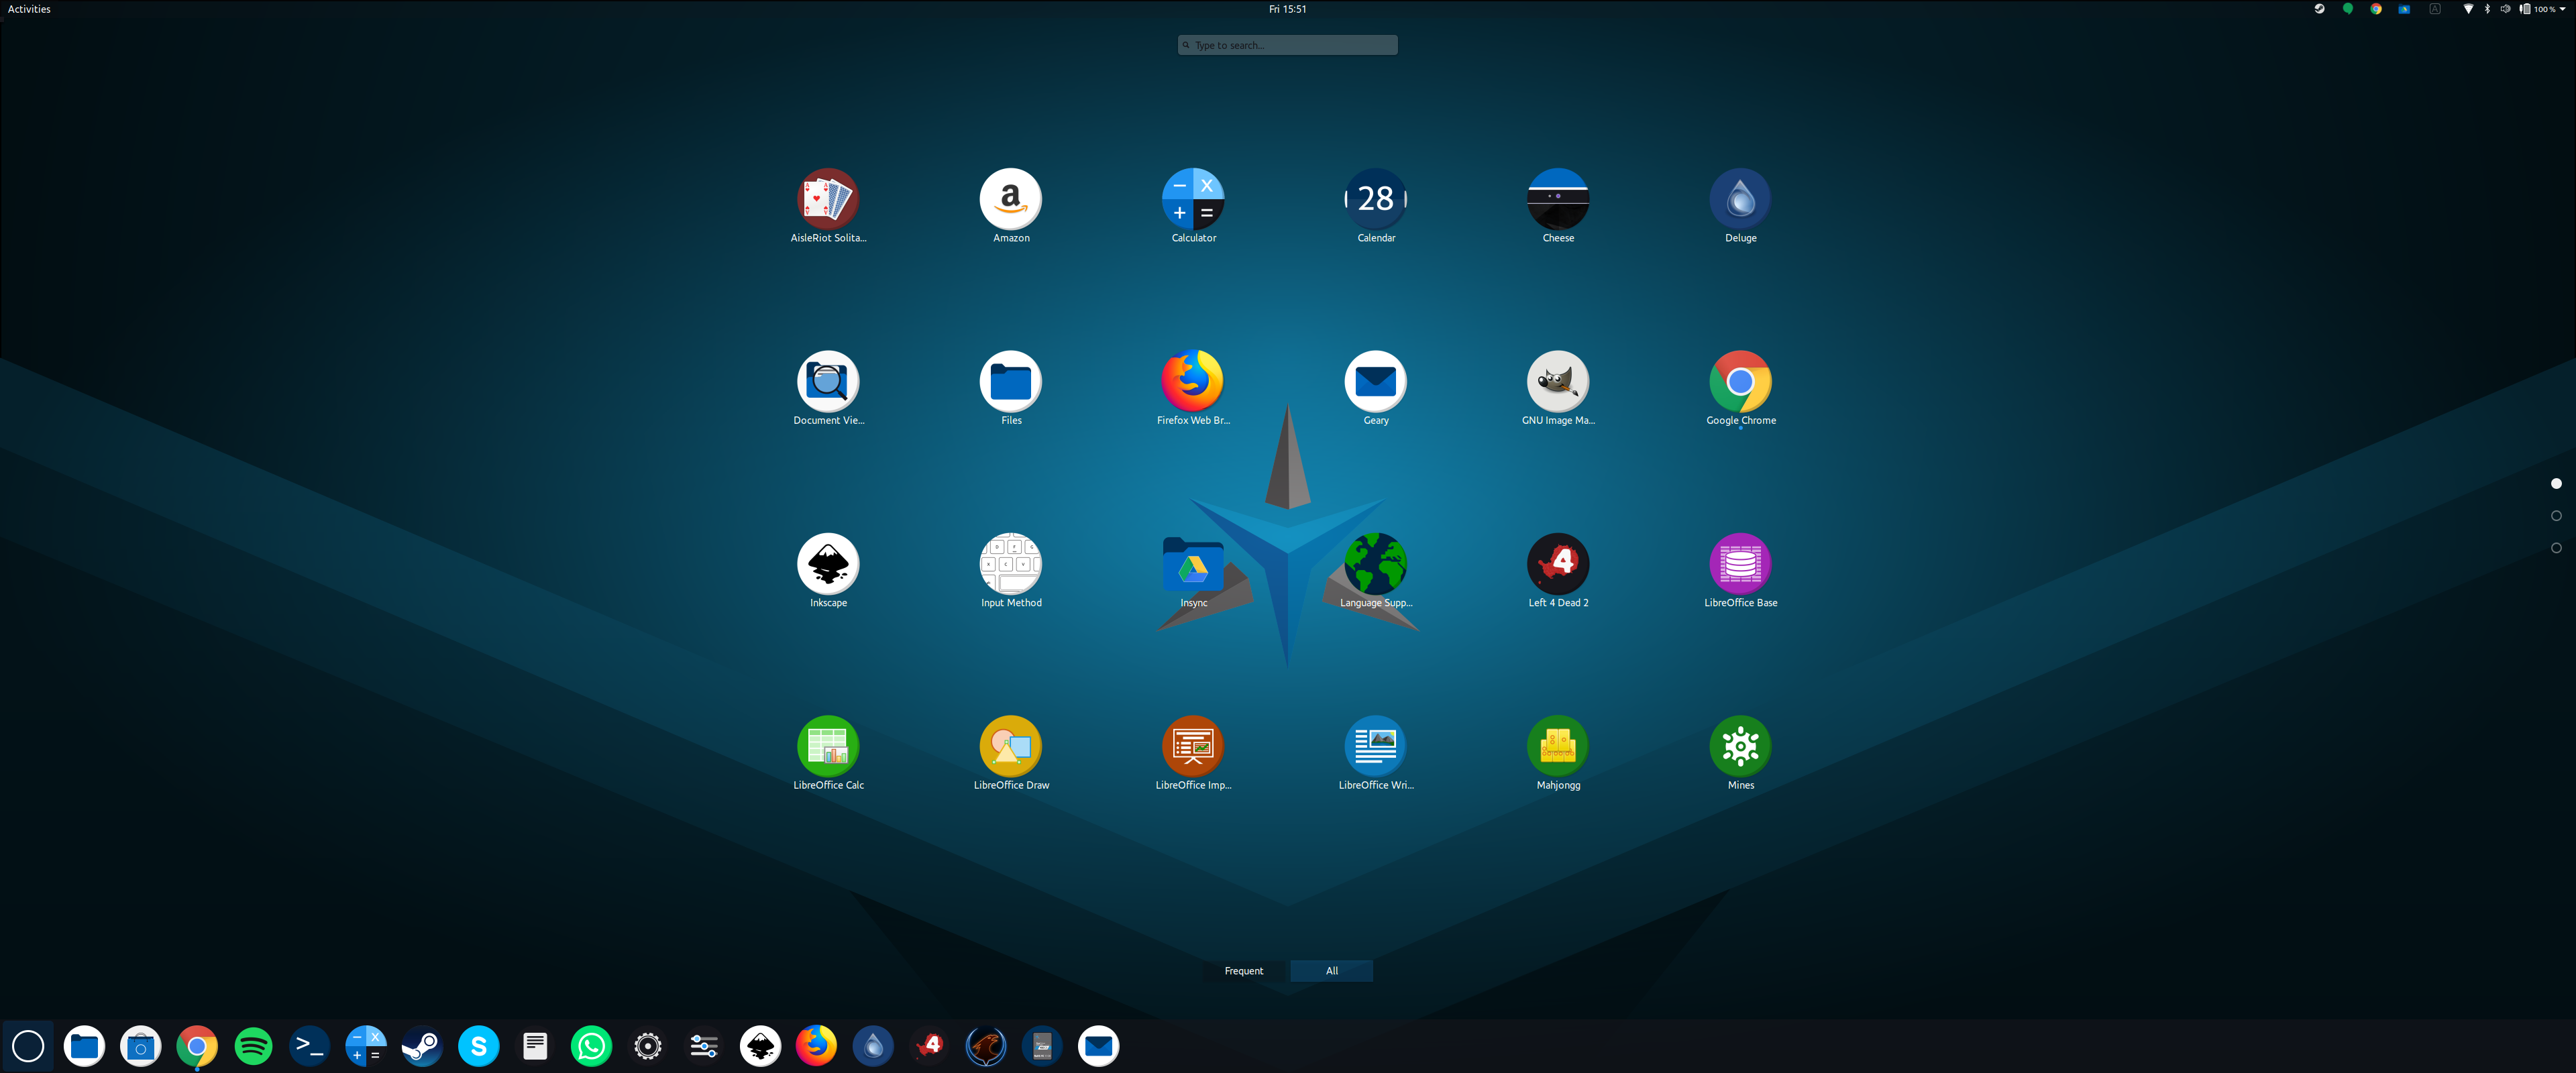Open Firefox from the dock
Image resolution: width=2576 pixels, height=1073 pixels.
tap(817, 1046)
